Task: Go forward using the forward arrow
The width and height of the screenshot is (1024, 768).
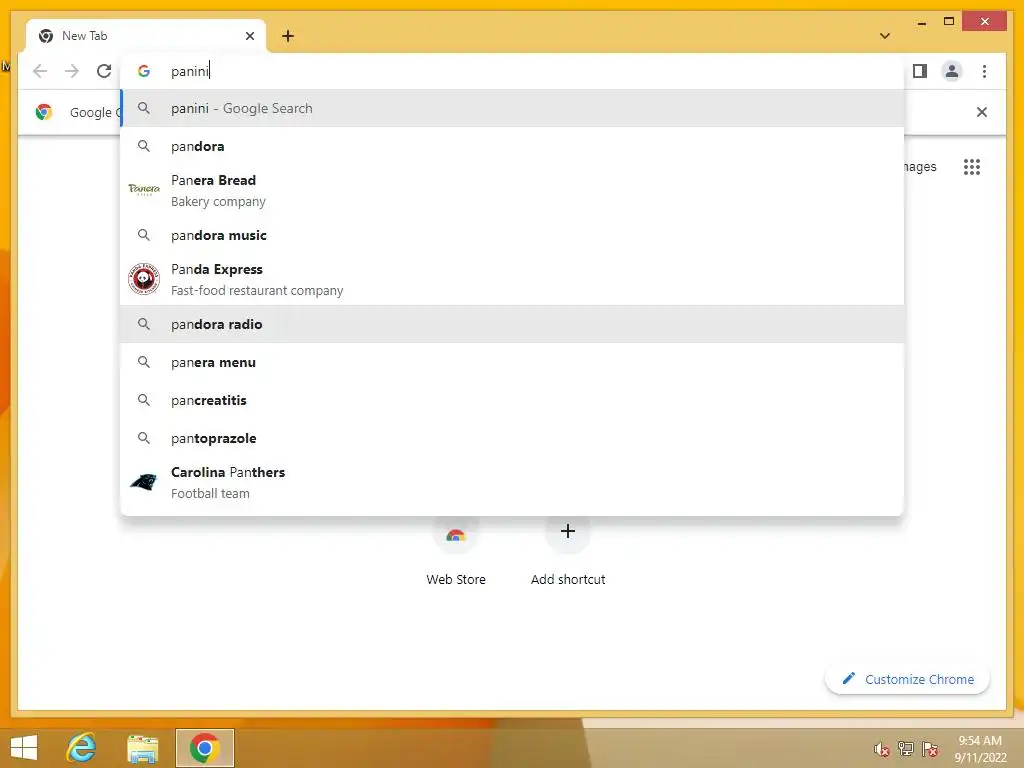Action: 72,71
